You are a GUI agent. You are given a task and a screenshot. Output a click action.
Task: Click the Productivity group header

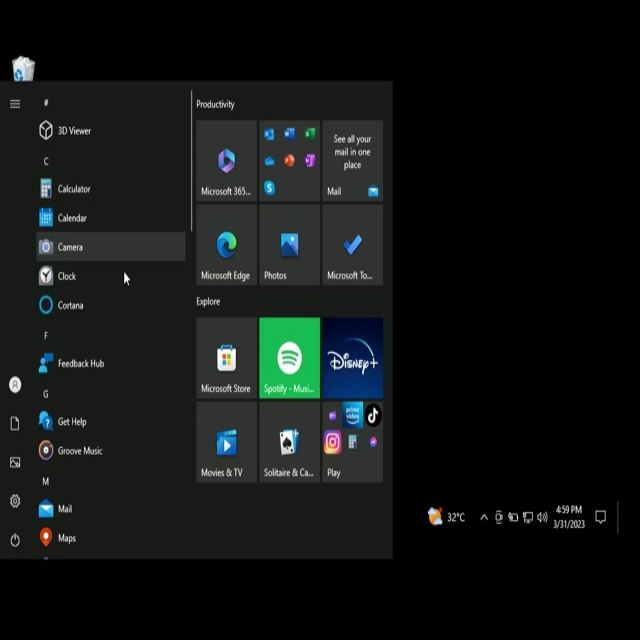[x=216, y=104]
